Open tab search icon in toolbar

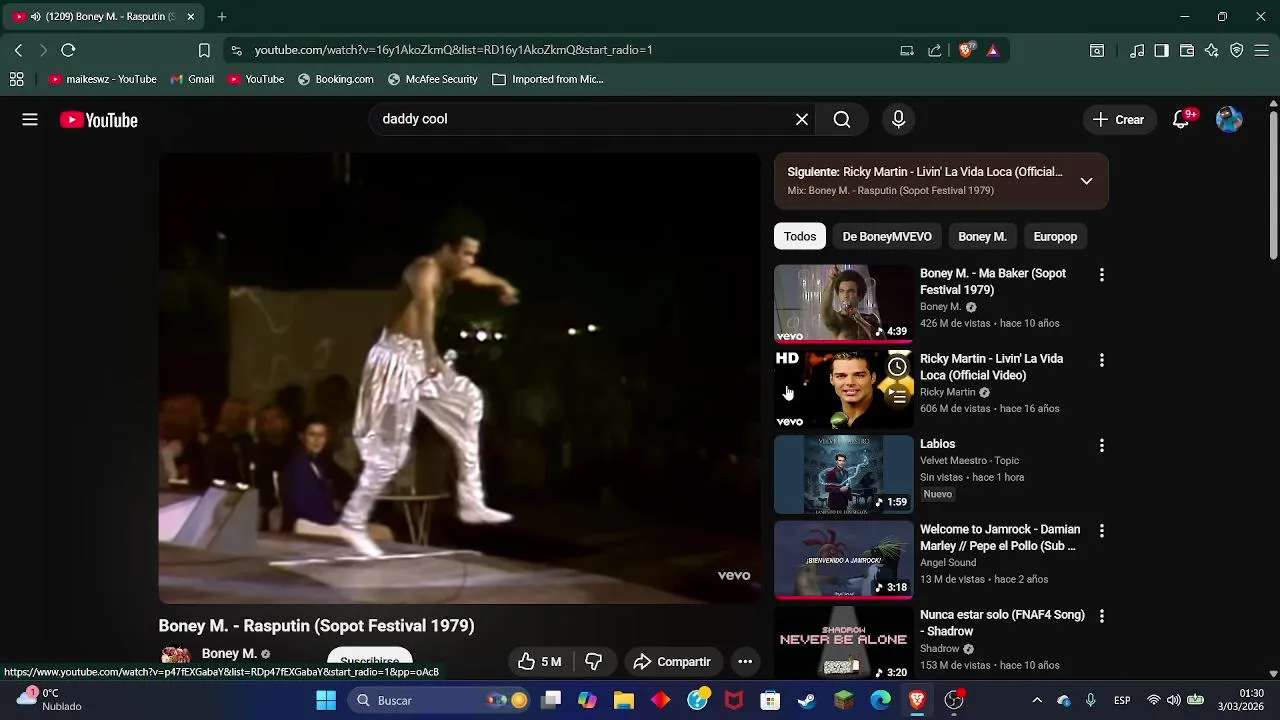tap(1097, 50)
